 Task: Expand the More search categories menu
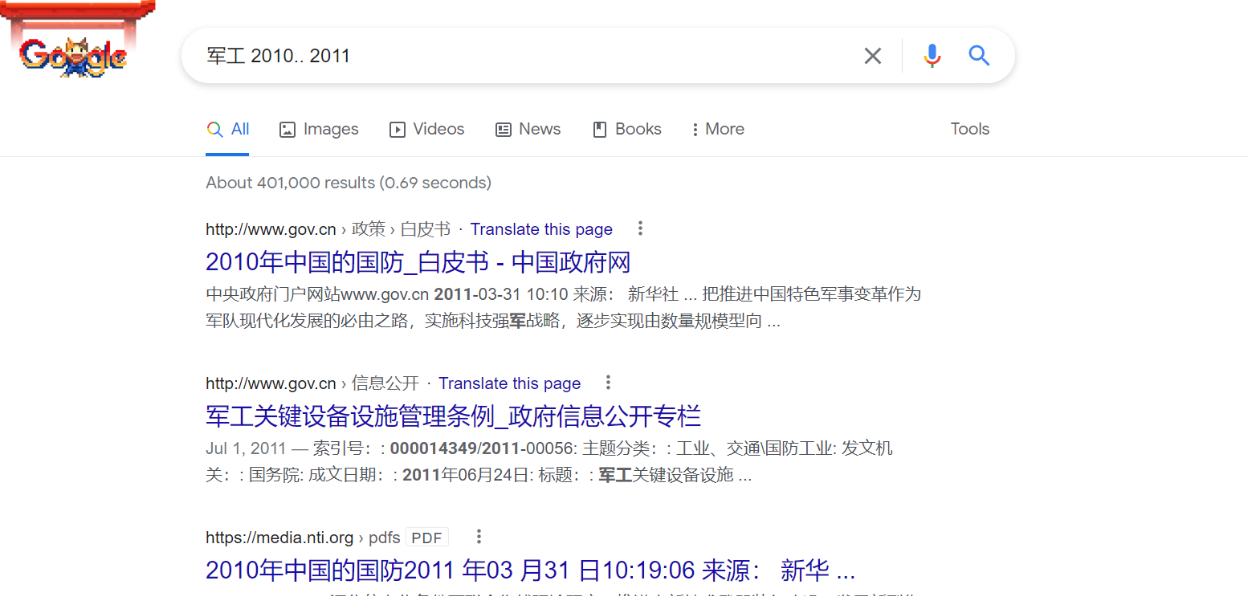coord(717,129)
